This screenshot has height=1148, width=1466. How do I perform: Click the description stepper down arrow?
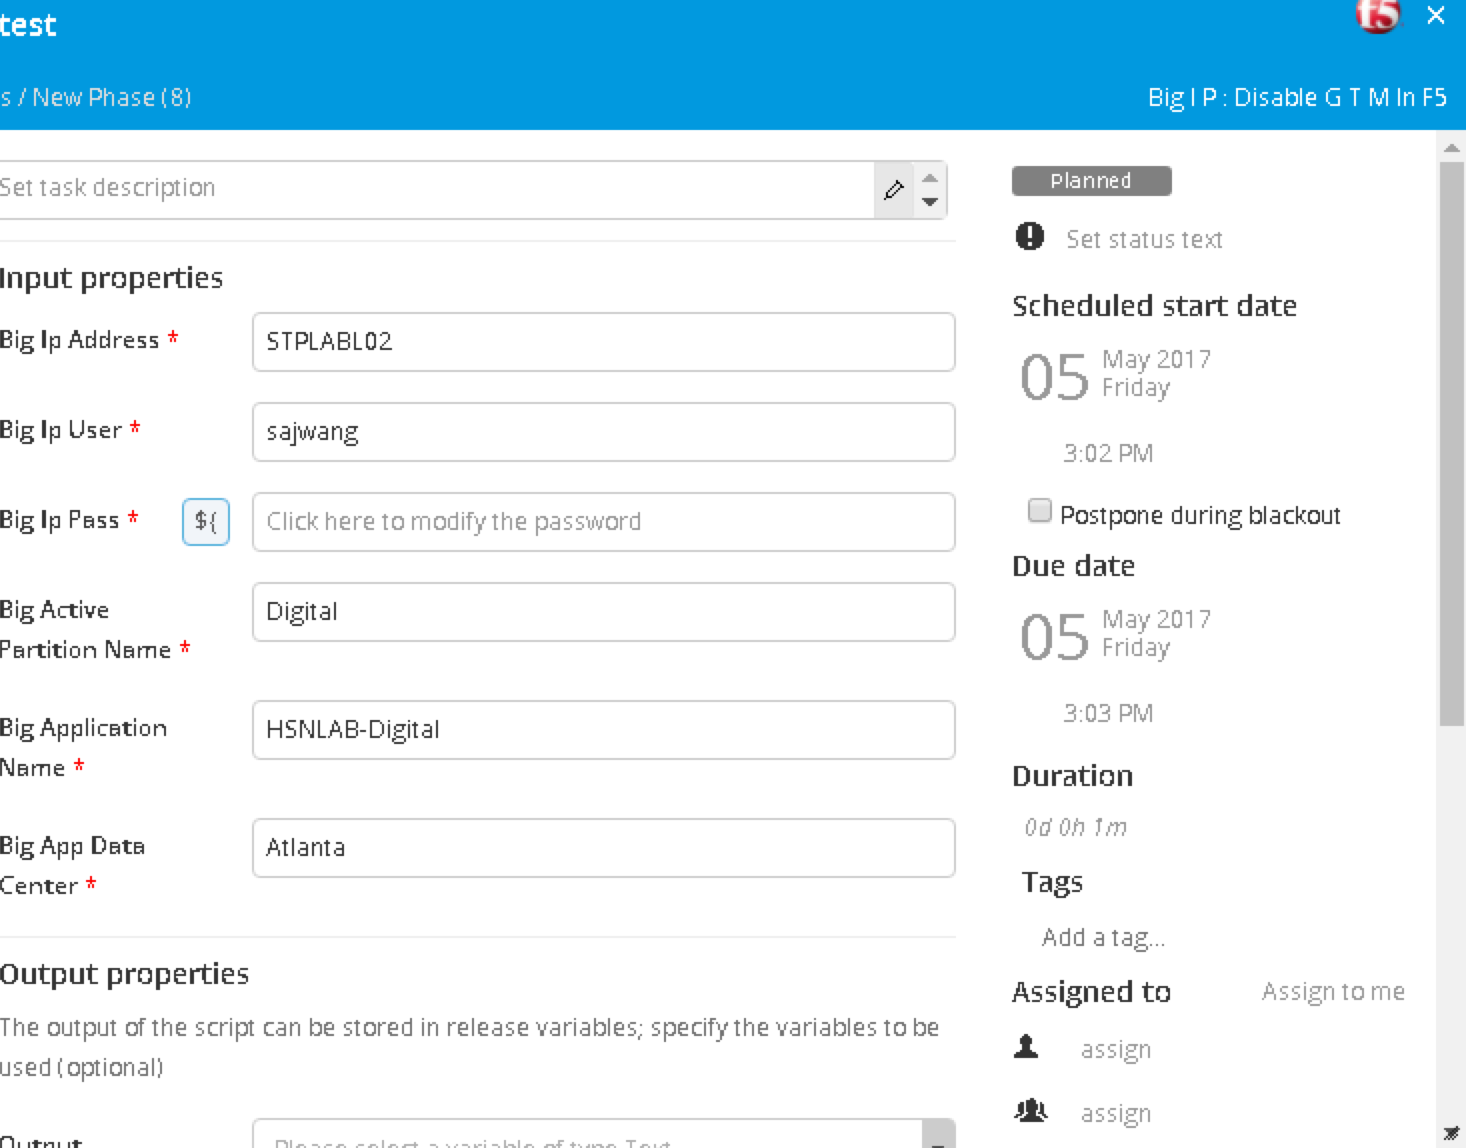coord(930,201)
